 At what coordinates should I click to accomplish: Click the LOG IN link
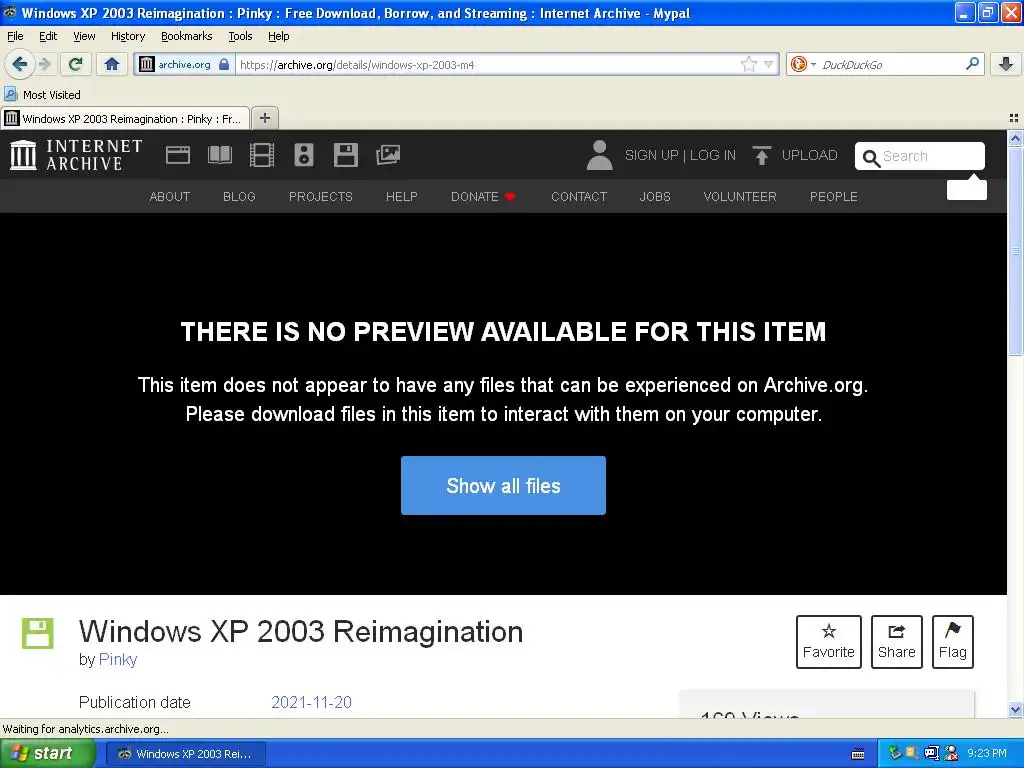tap(712, 155)
